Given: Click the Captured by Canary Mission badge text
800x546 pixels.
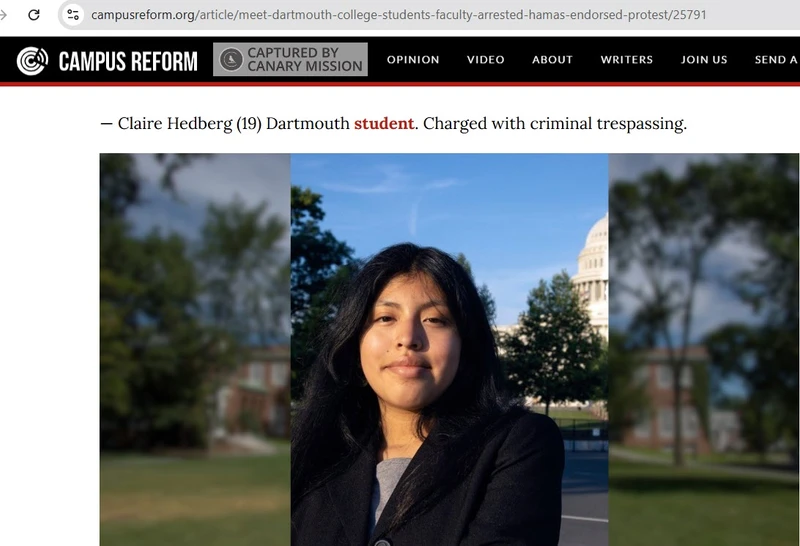Looking at the screenshot, I should pyautogui.click(x=305, y=59).
